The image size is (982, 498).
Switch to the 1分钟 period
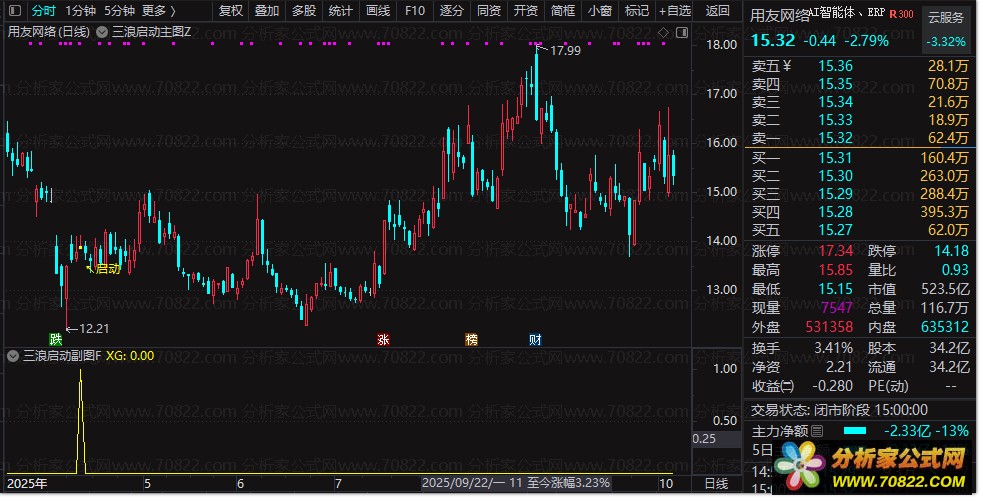(x=81, y=11)
